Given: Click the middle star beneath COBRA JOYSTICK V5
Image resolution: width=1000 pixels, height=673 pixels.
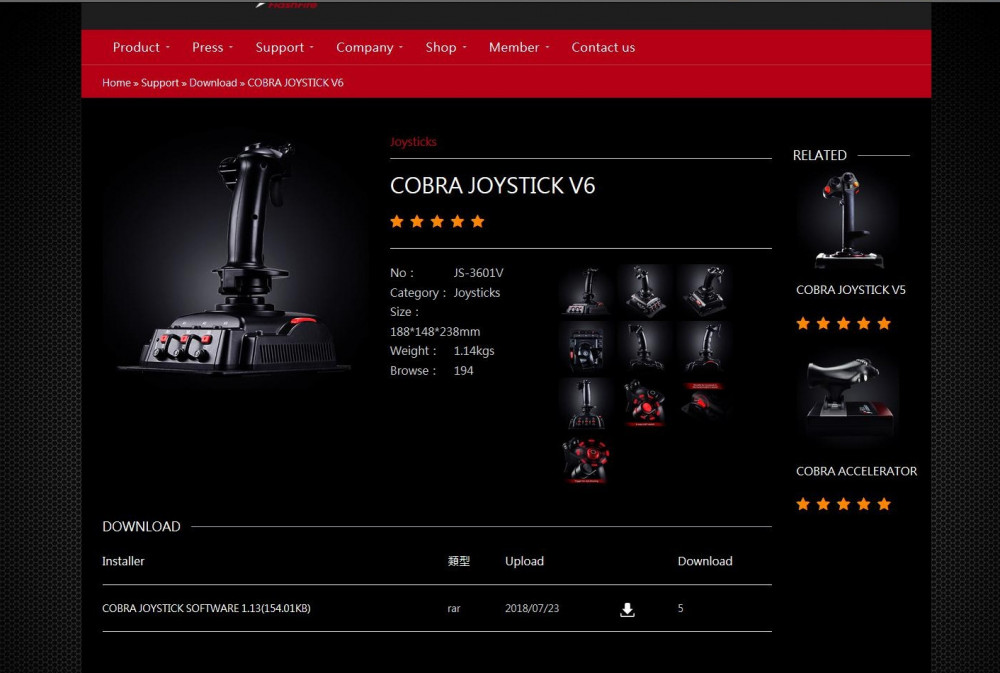Looking at the screenshot, I should (x=843, y=323).
